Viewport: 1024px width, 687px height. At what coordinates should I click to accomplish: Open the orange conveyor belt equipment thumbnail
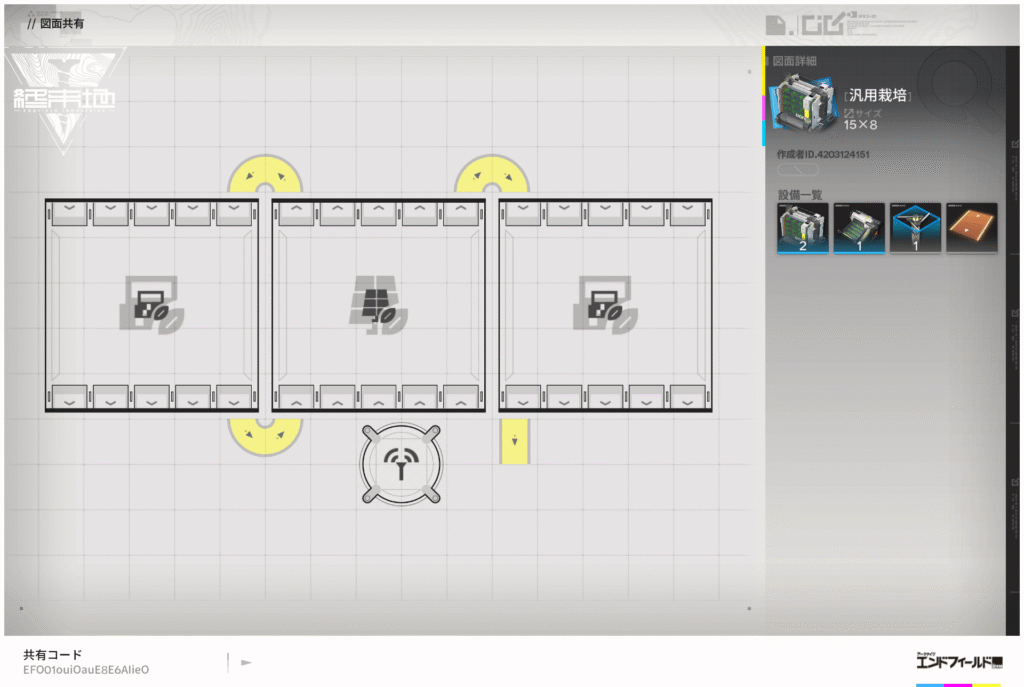click(x=971, y=228)
